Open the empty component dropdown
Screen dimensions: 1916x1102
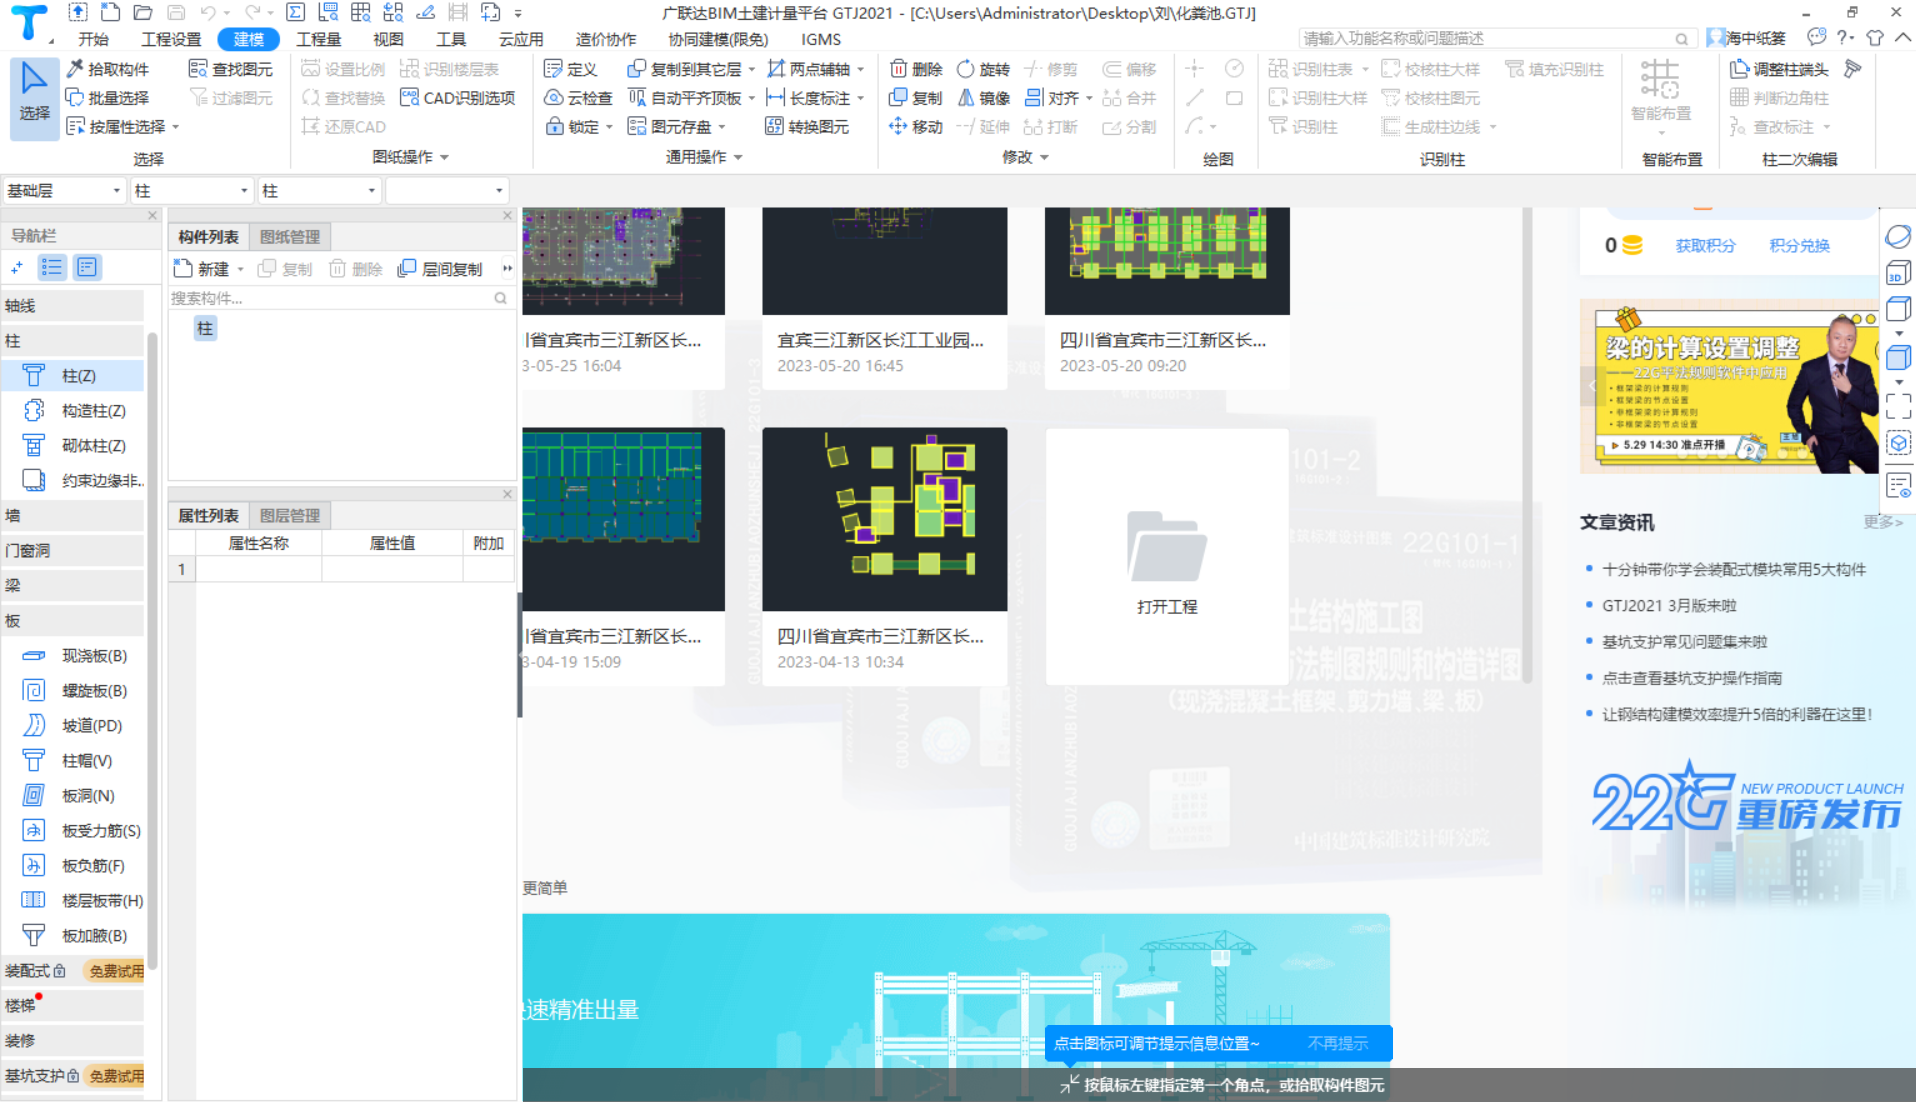point(447,191)
